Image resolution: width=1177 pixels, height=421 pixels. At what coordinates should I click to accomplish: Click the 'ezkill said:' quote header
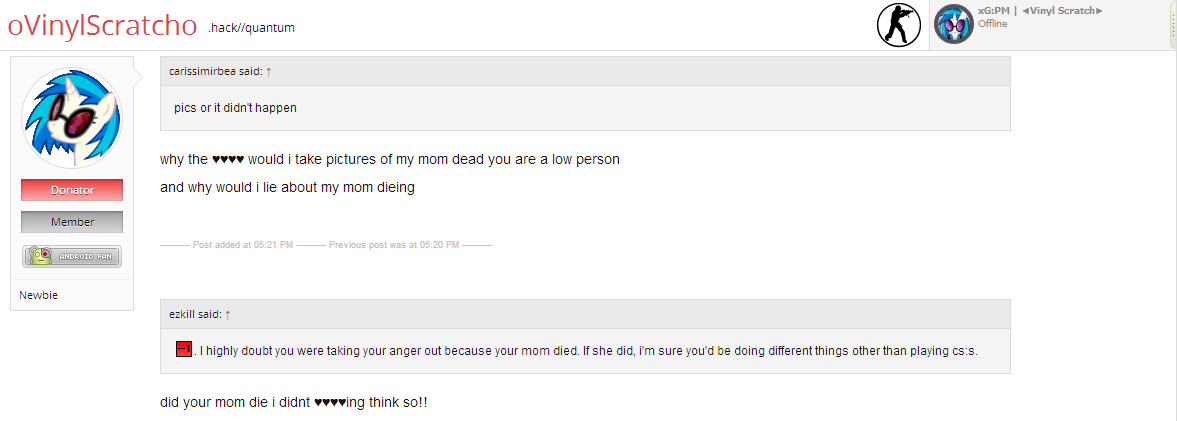click(195, 314)
